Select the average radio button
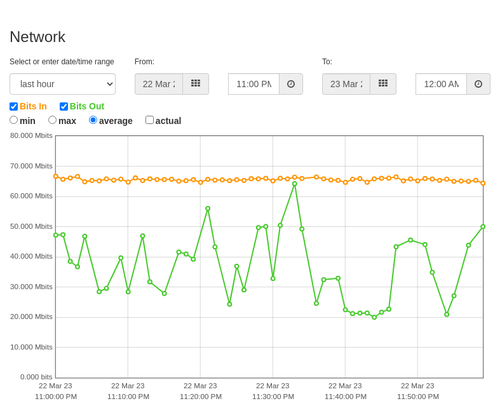 click(x=93, y=120)
